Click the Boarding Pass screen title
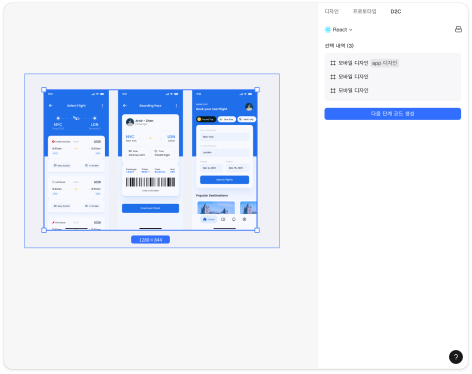472x374 pixels. 150,105
